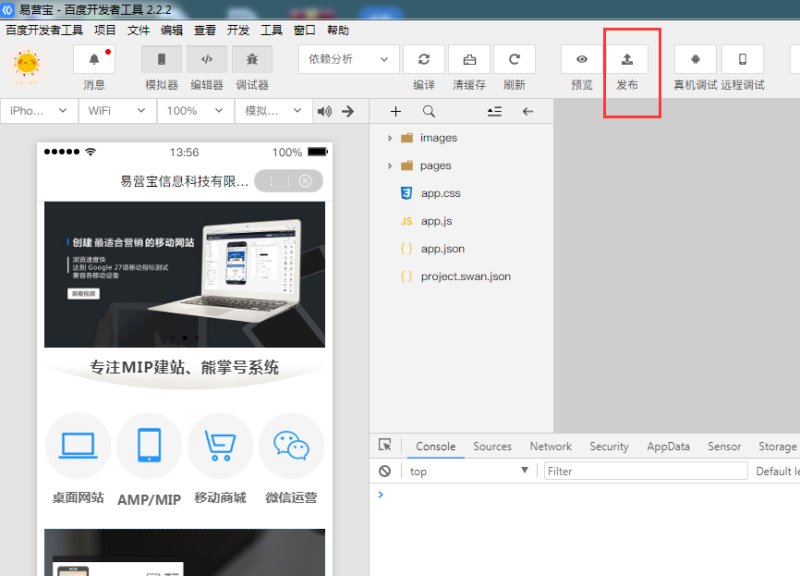800x576 pixels.
Task: Open the WiFi network dropdown
Action: (x=116, y=111)
